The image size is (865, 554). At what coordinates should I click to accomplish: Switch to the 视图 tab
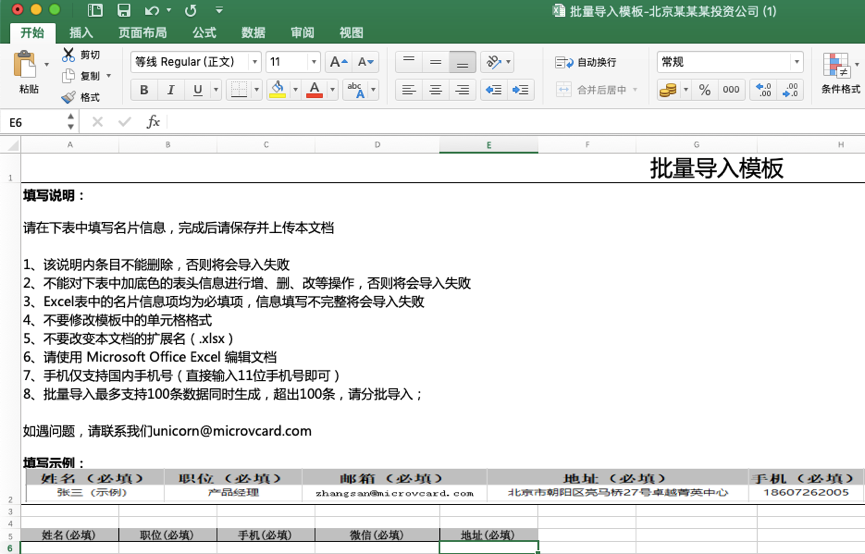click(351, 33)
